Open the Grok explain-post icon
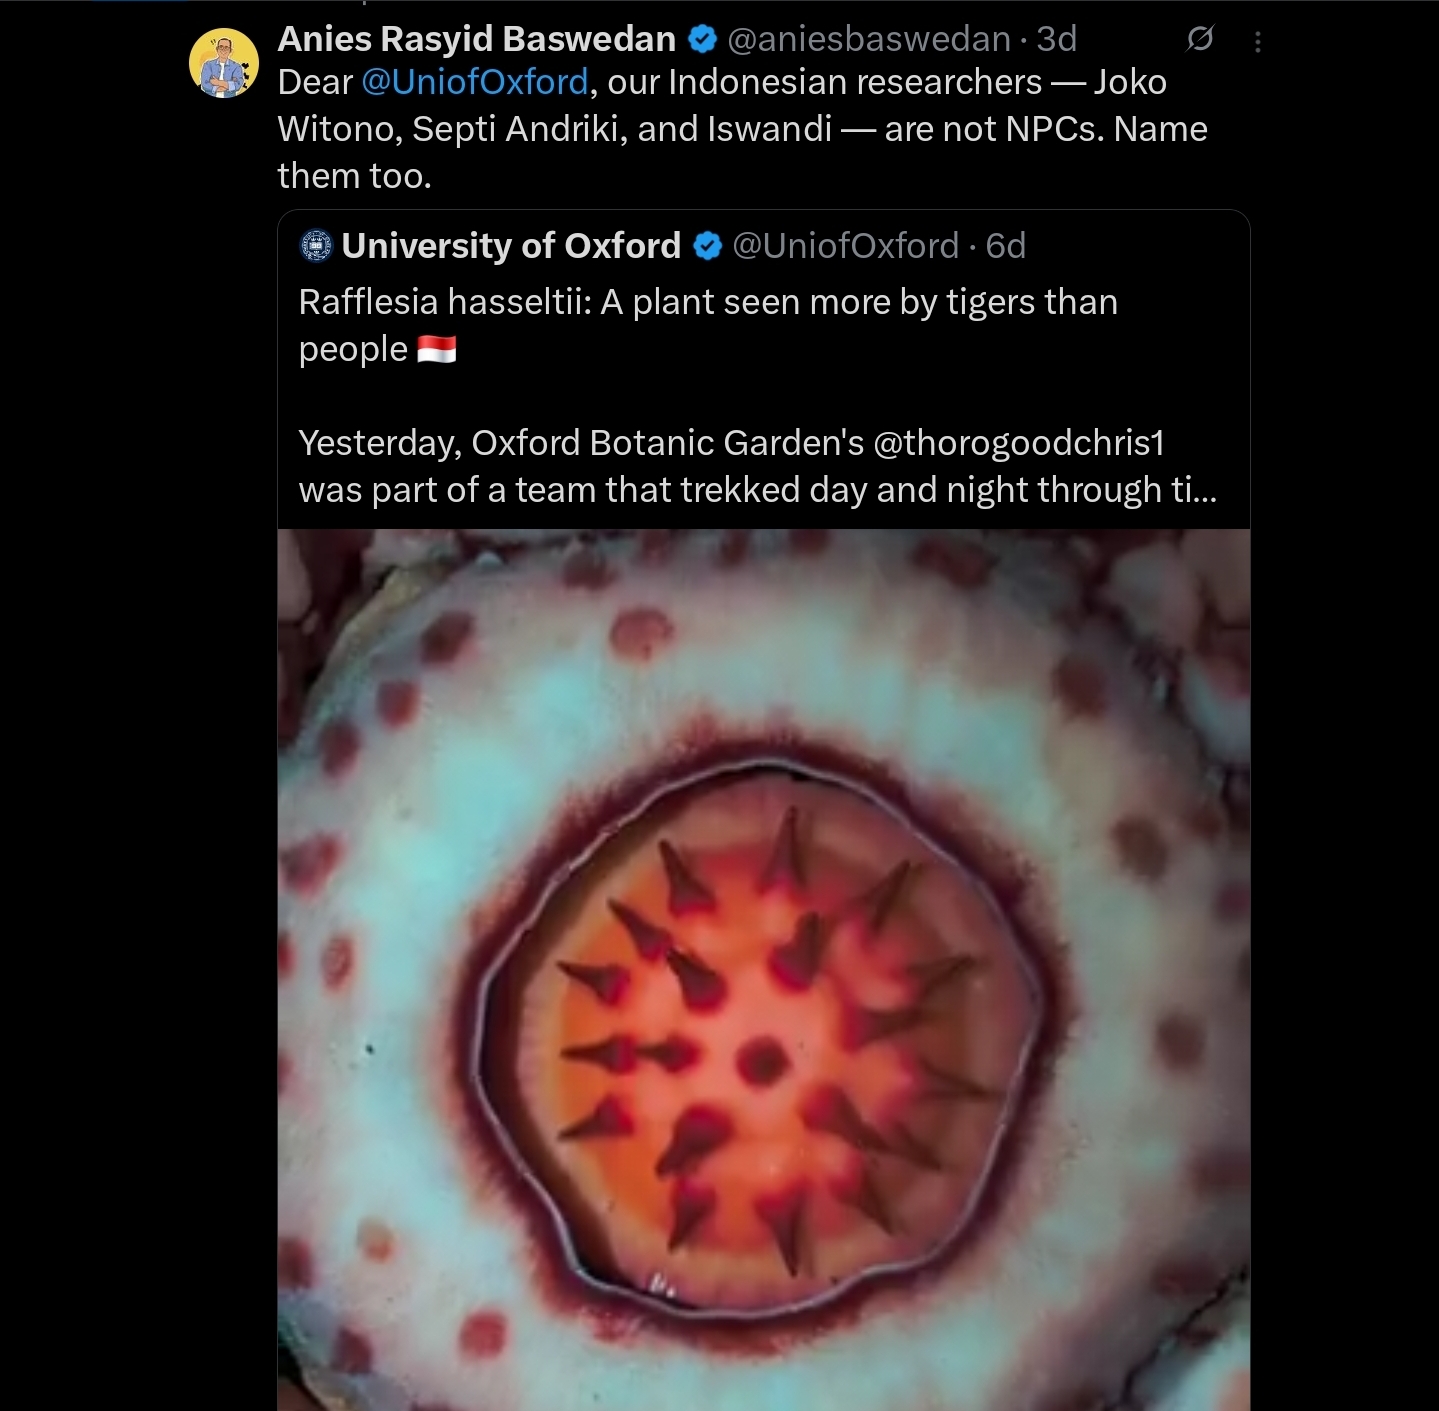This screenshot has height=1411, width=1439. tap(1199, 39)
